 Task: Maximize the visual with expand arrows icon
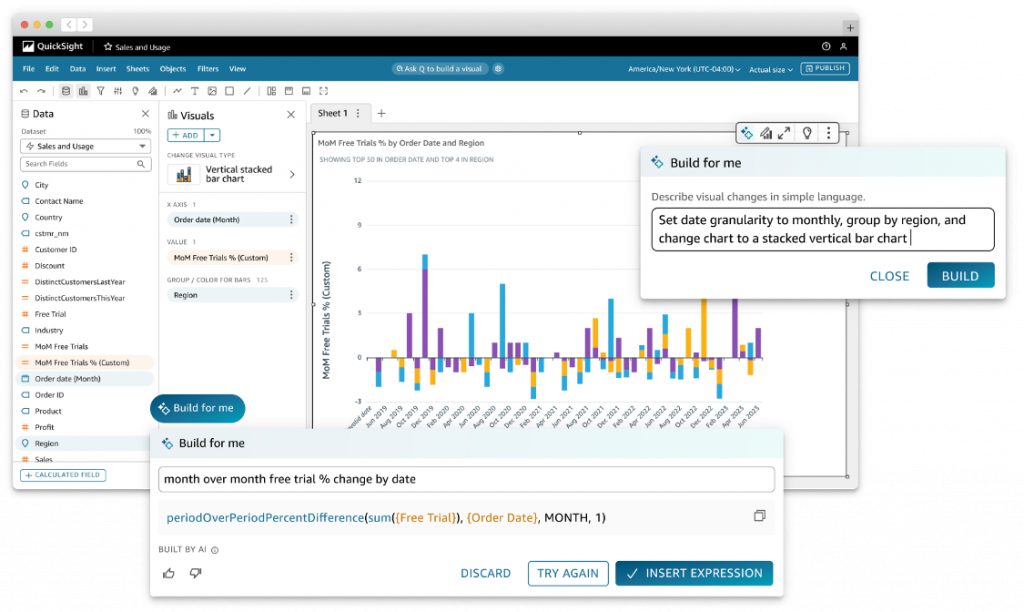point(784,133)
